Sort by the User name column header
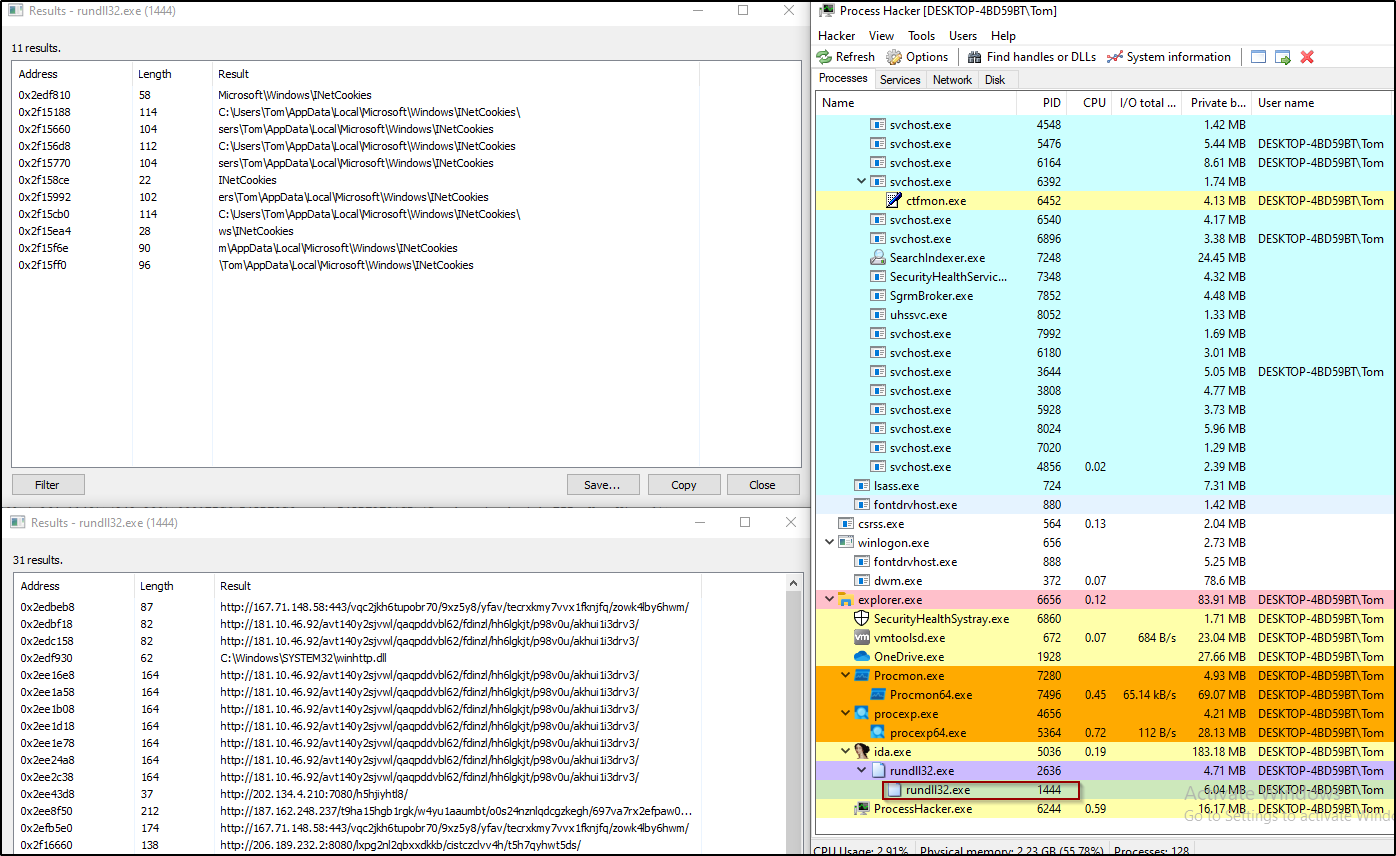 (x=1321, y=103)
